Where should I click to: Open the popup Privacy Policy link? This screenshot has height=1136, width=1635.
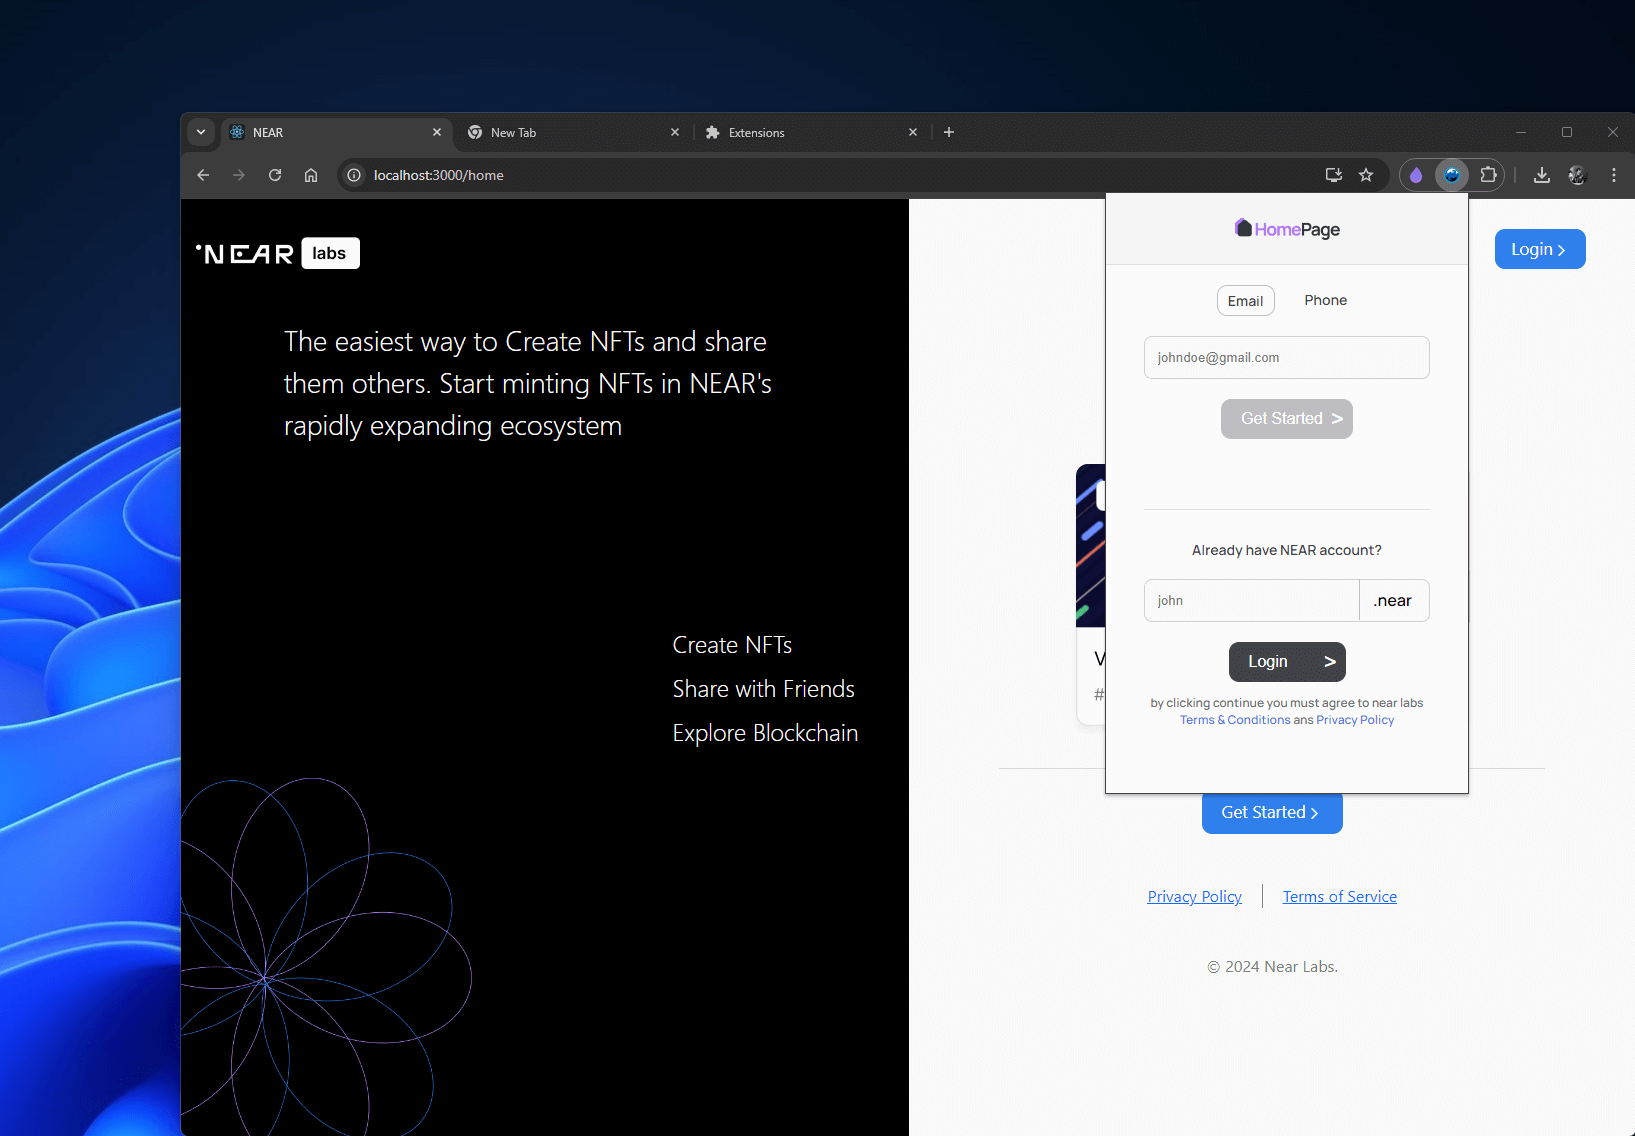coord(1355,720)
